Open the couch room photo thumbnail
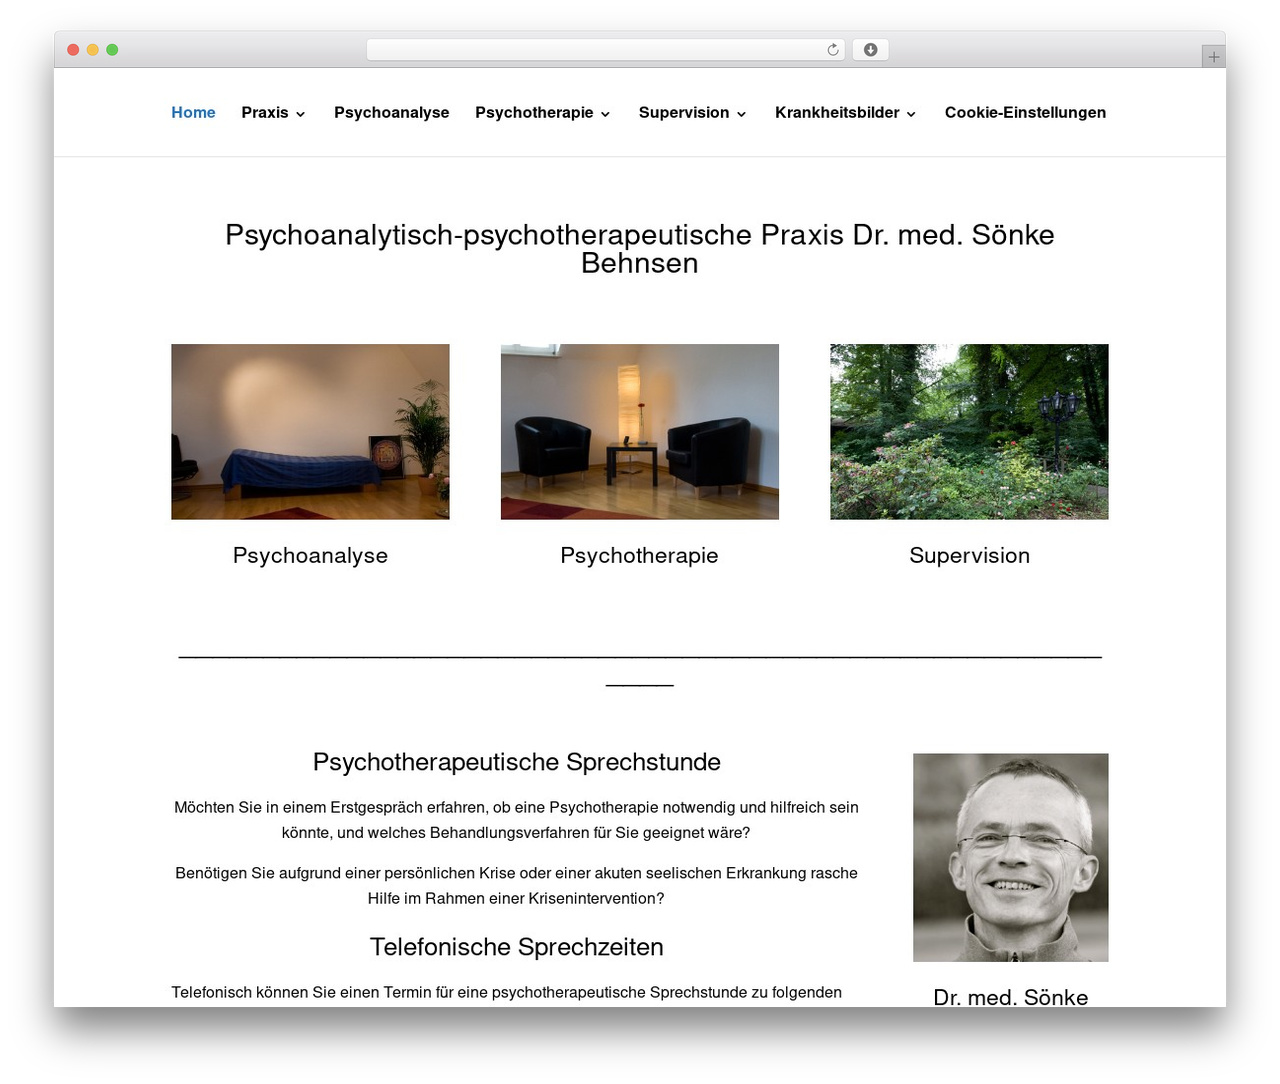The height and width of the screenshot is (1084, 1280). point(310,432)
